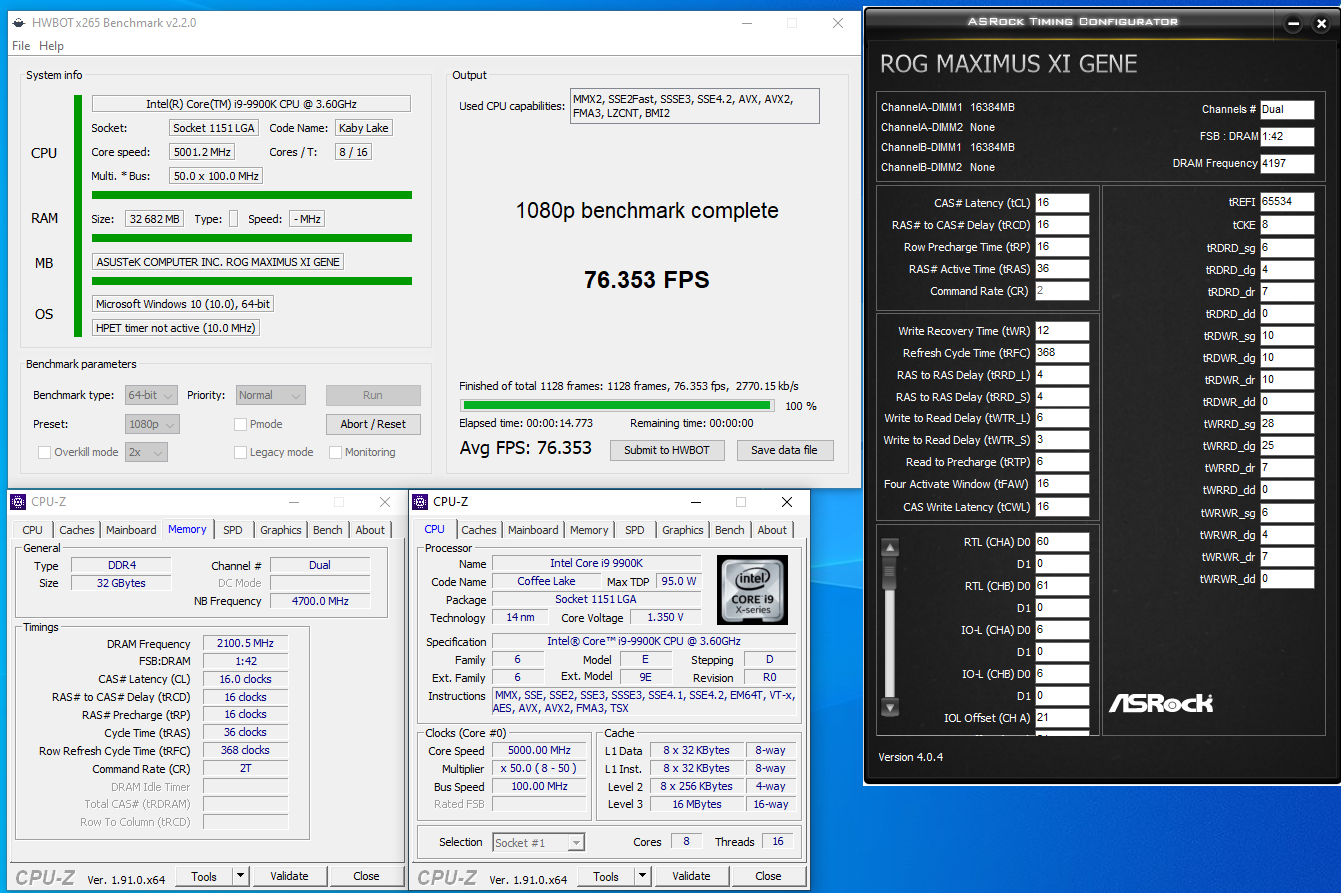
Task: Click the down arrow of the ASRock scrollbar
Action: 890,707
